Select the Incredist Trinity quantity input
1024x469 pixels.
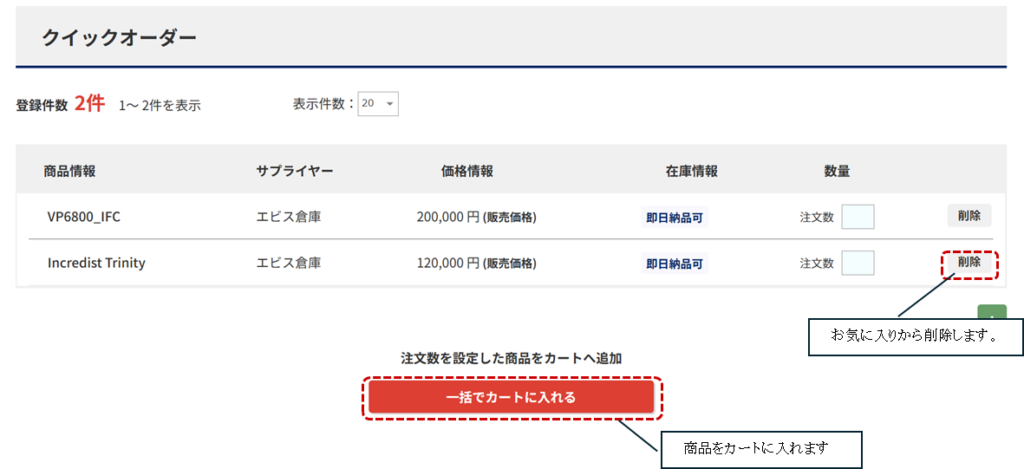(x=857, y=263)
